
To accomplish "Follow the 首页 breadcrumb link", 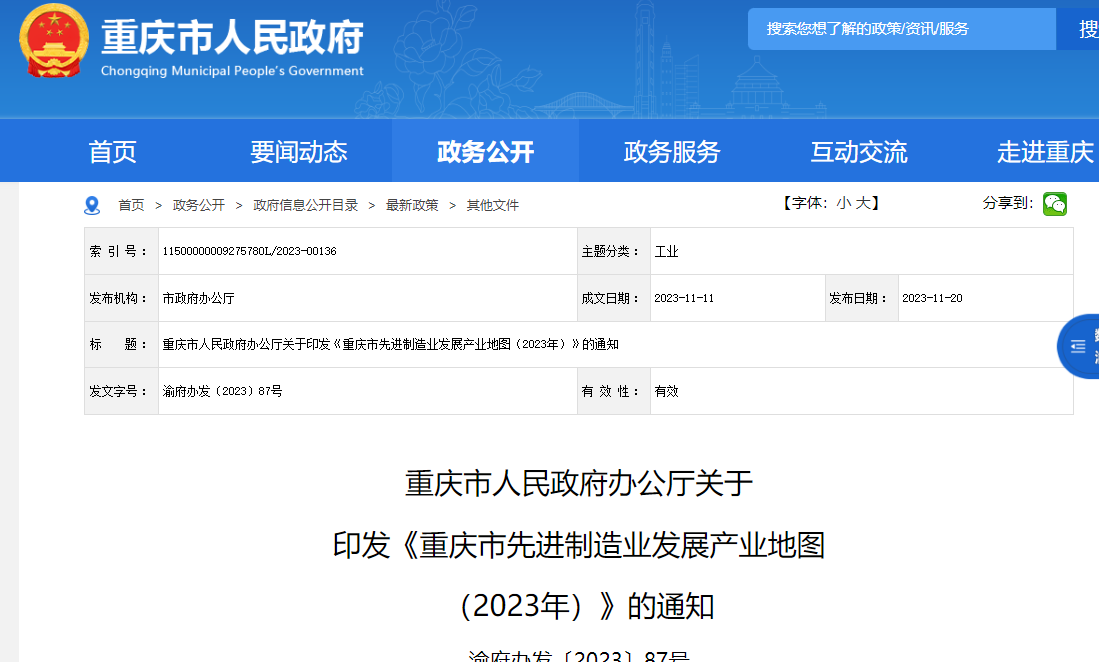I will (x=131, y=204).
